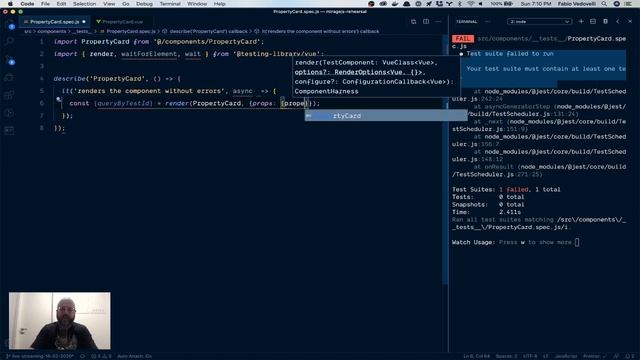This screenshot has width=640, height=360.
Task: Kill terminal with the trash icon
Action: tap(605, 21)
